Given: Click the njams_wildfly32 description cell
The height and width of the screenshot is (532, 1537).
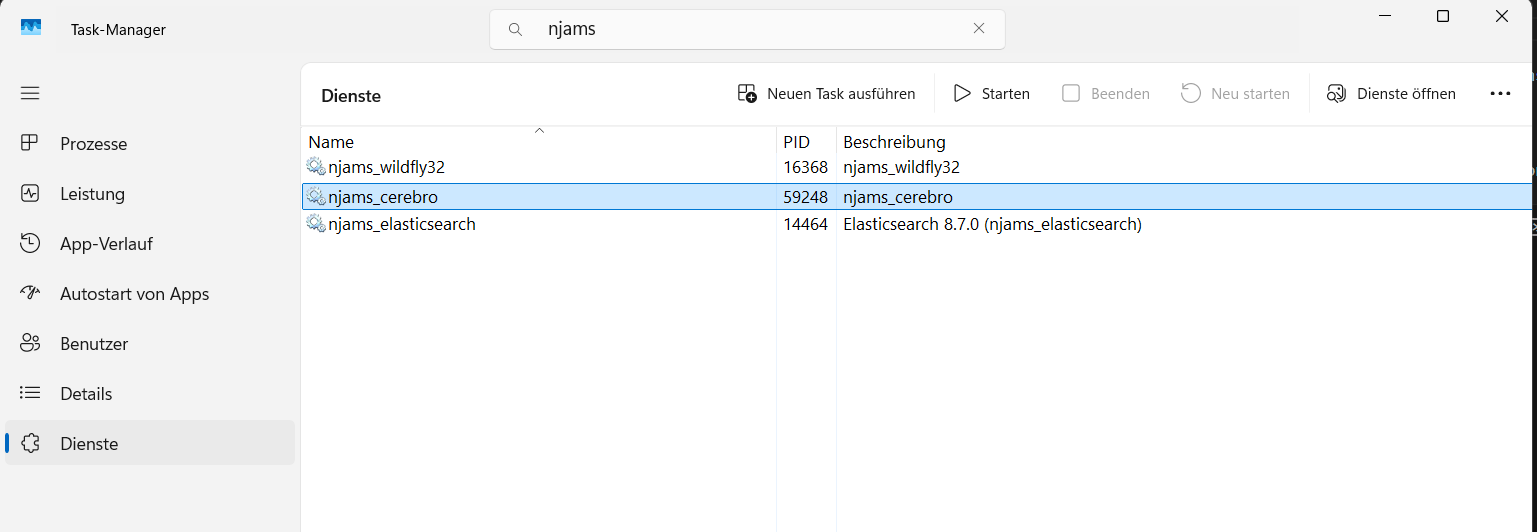Looking at the screenshot, I should point(901,167).
